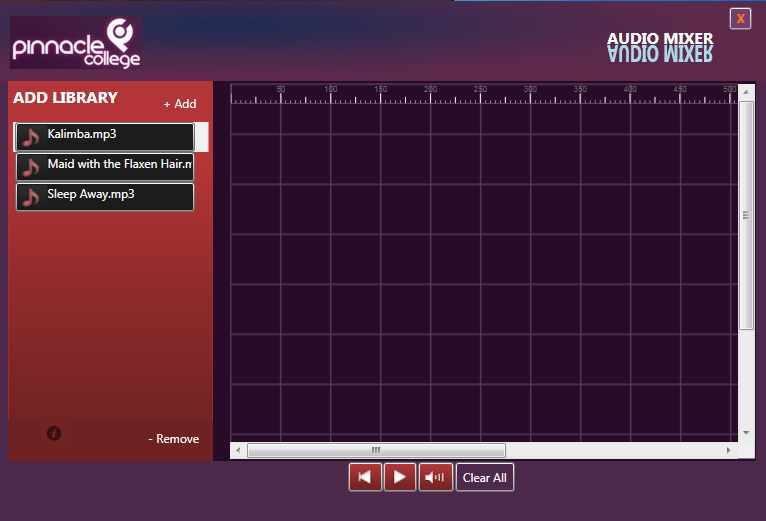Click the music note icon beside Kalimba.mp3
Screen dimensions: 766x521
(31, 137)
